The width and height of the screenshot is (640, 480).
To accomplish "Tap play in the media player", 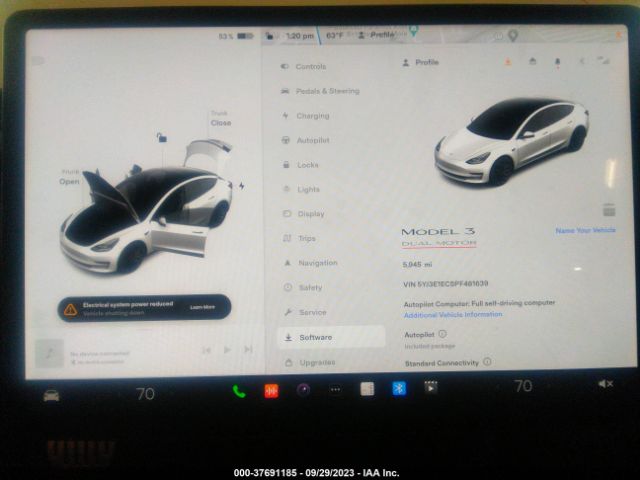I will tap(228, 350).
